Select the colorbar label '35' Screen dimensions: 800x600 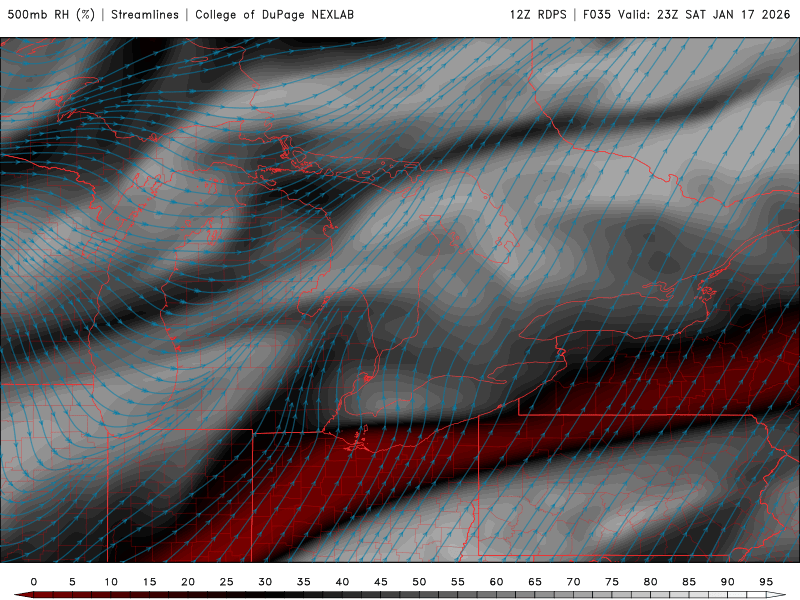point(304,582)
